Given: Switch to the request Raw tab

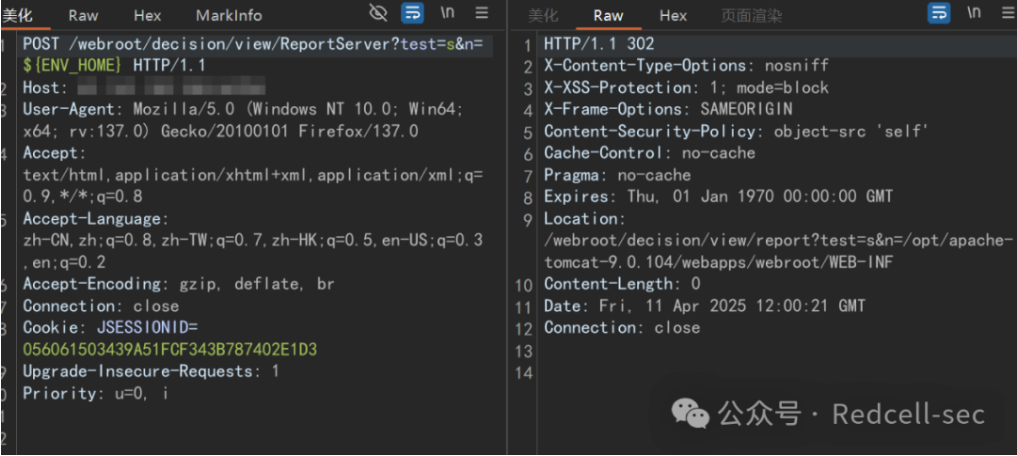Looking at the screenshot, I should click(83, 15).
